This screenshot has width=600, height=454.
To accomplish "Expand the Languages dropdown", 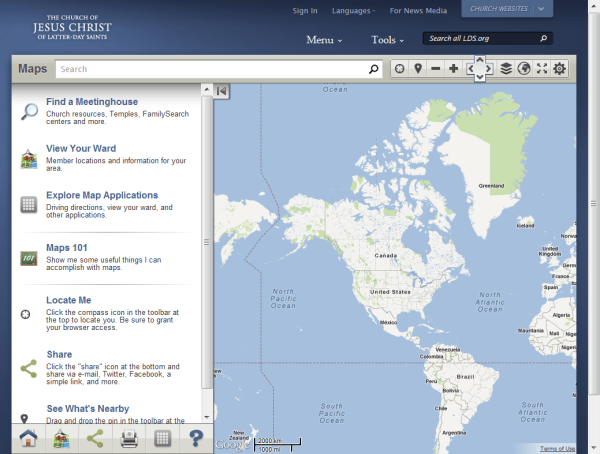I will coord(353,11).
